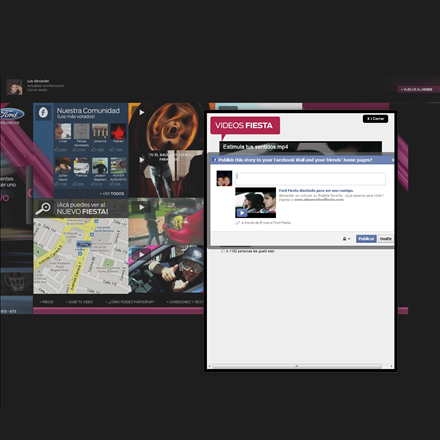Viewport: 440px width, 440px height.
Task: Open Johan David's thumbnail
Action: 63,165
